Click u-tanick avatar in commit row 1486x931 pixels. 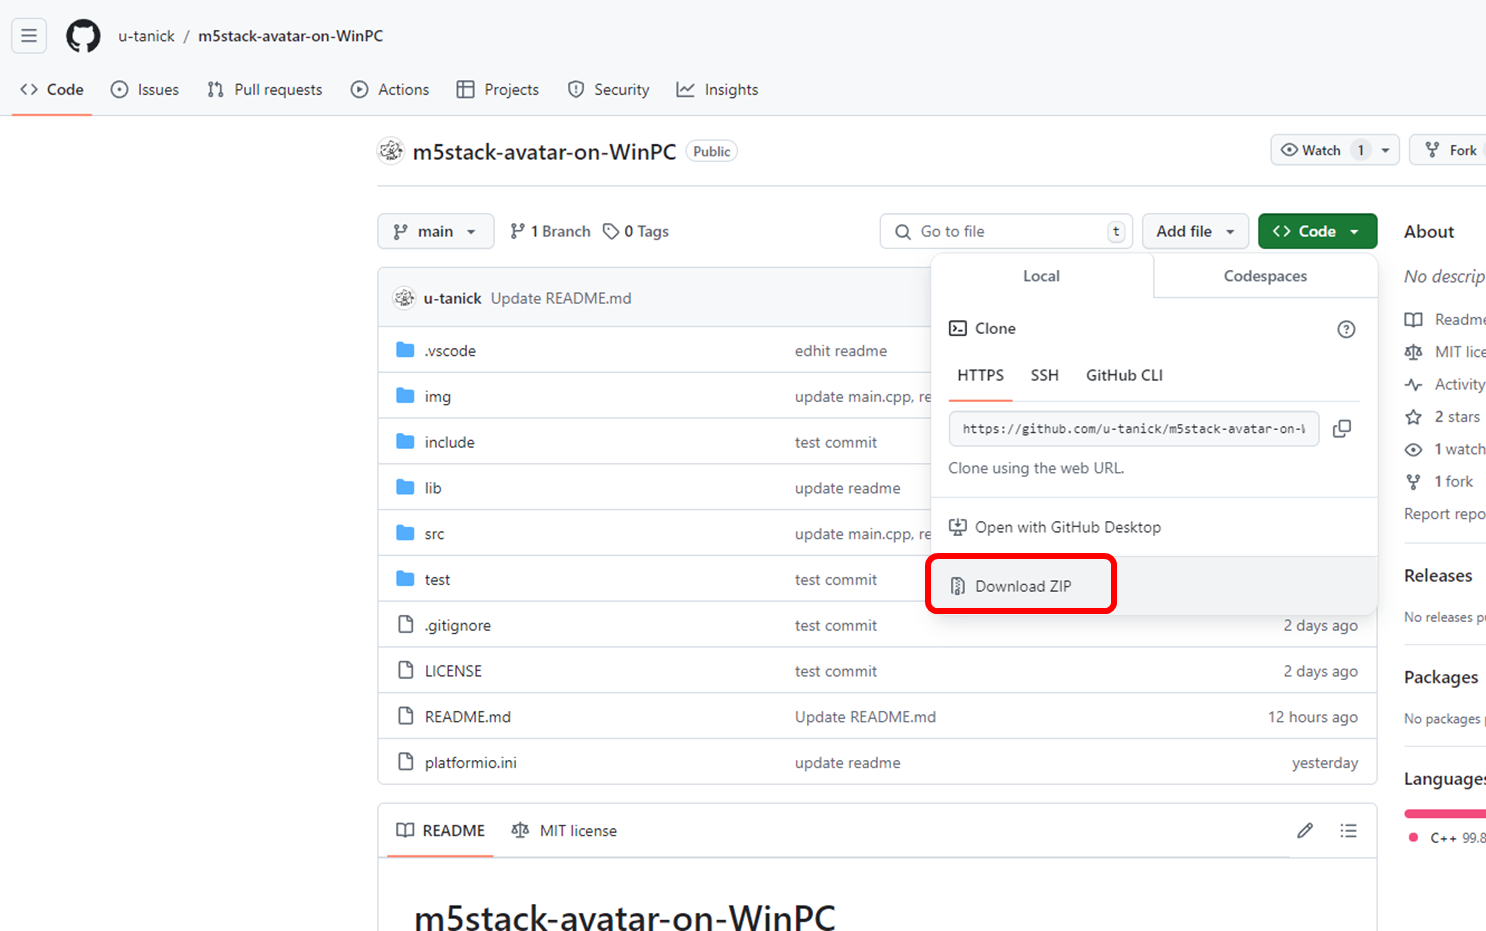pos(404,298)
